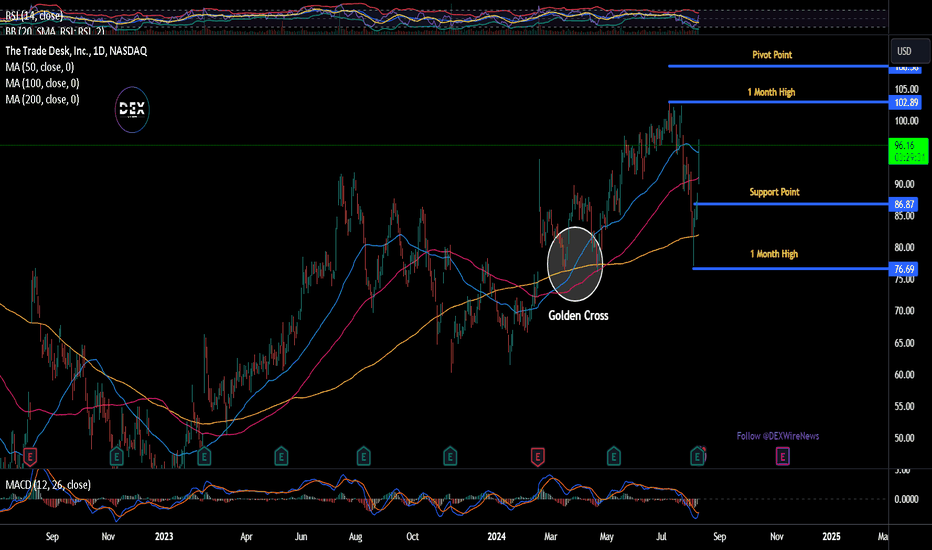The image size is (932, 550).
Task: Click the Jun label on time axis
Action: pos(301,536)
